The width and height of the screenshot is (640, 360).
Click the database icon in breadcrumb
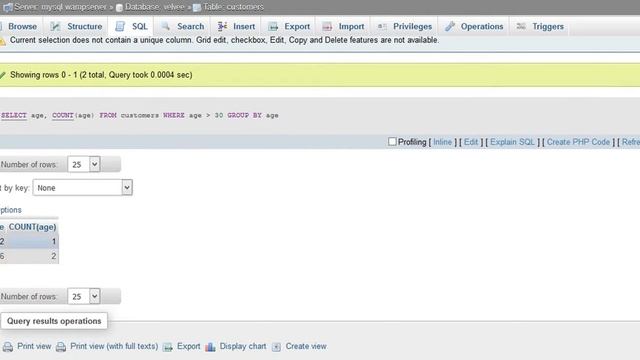coord(119,7)
